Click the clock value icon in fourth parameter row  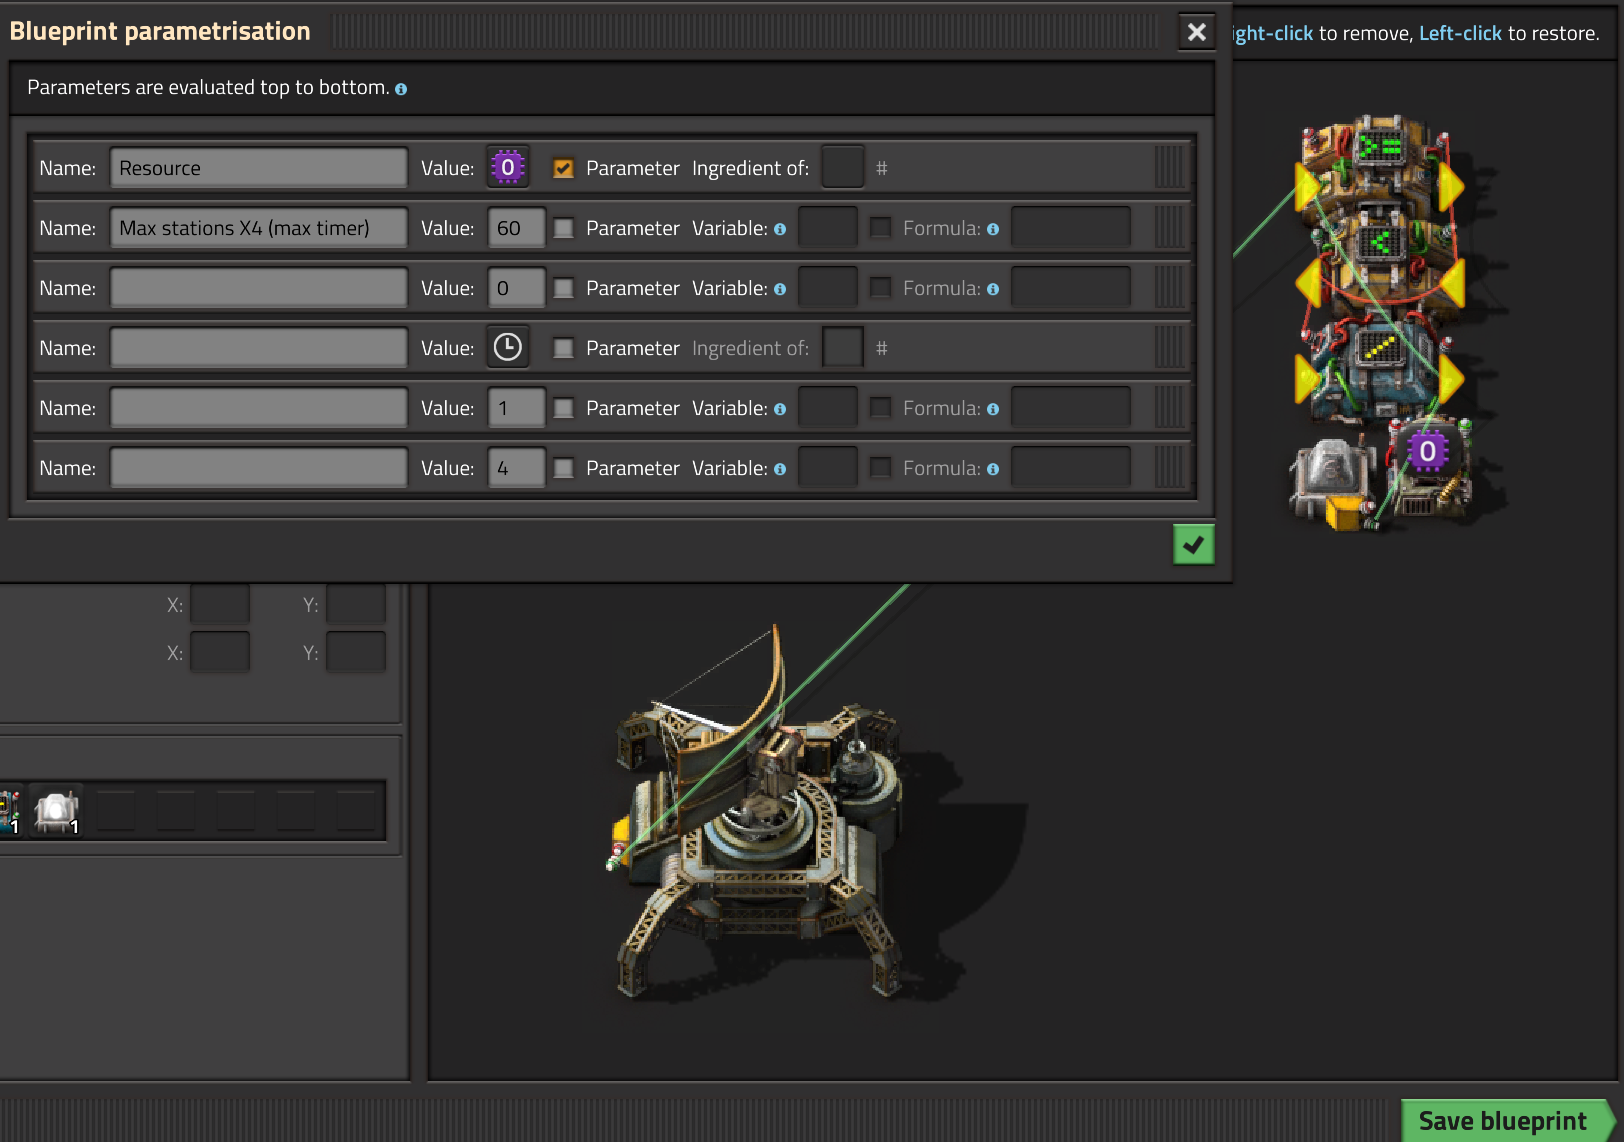click(x=508, y=347)
